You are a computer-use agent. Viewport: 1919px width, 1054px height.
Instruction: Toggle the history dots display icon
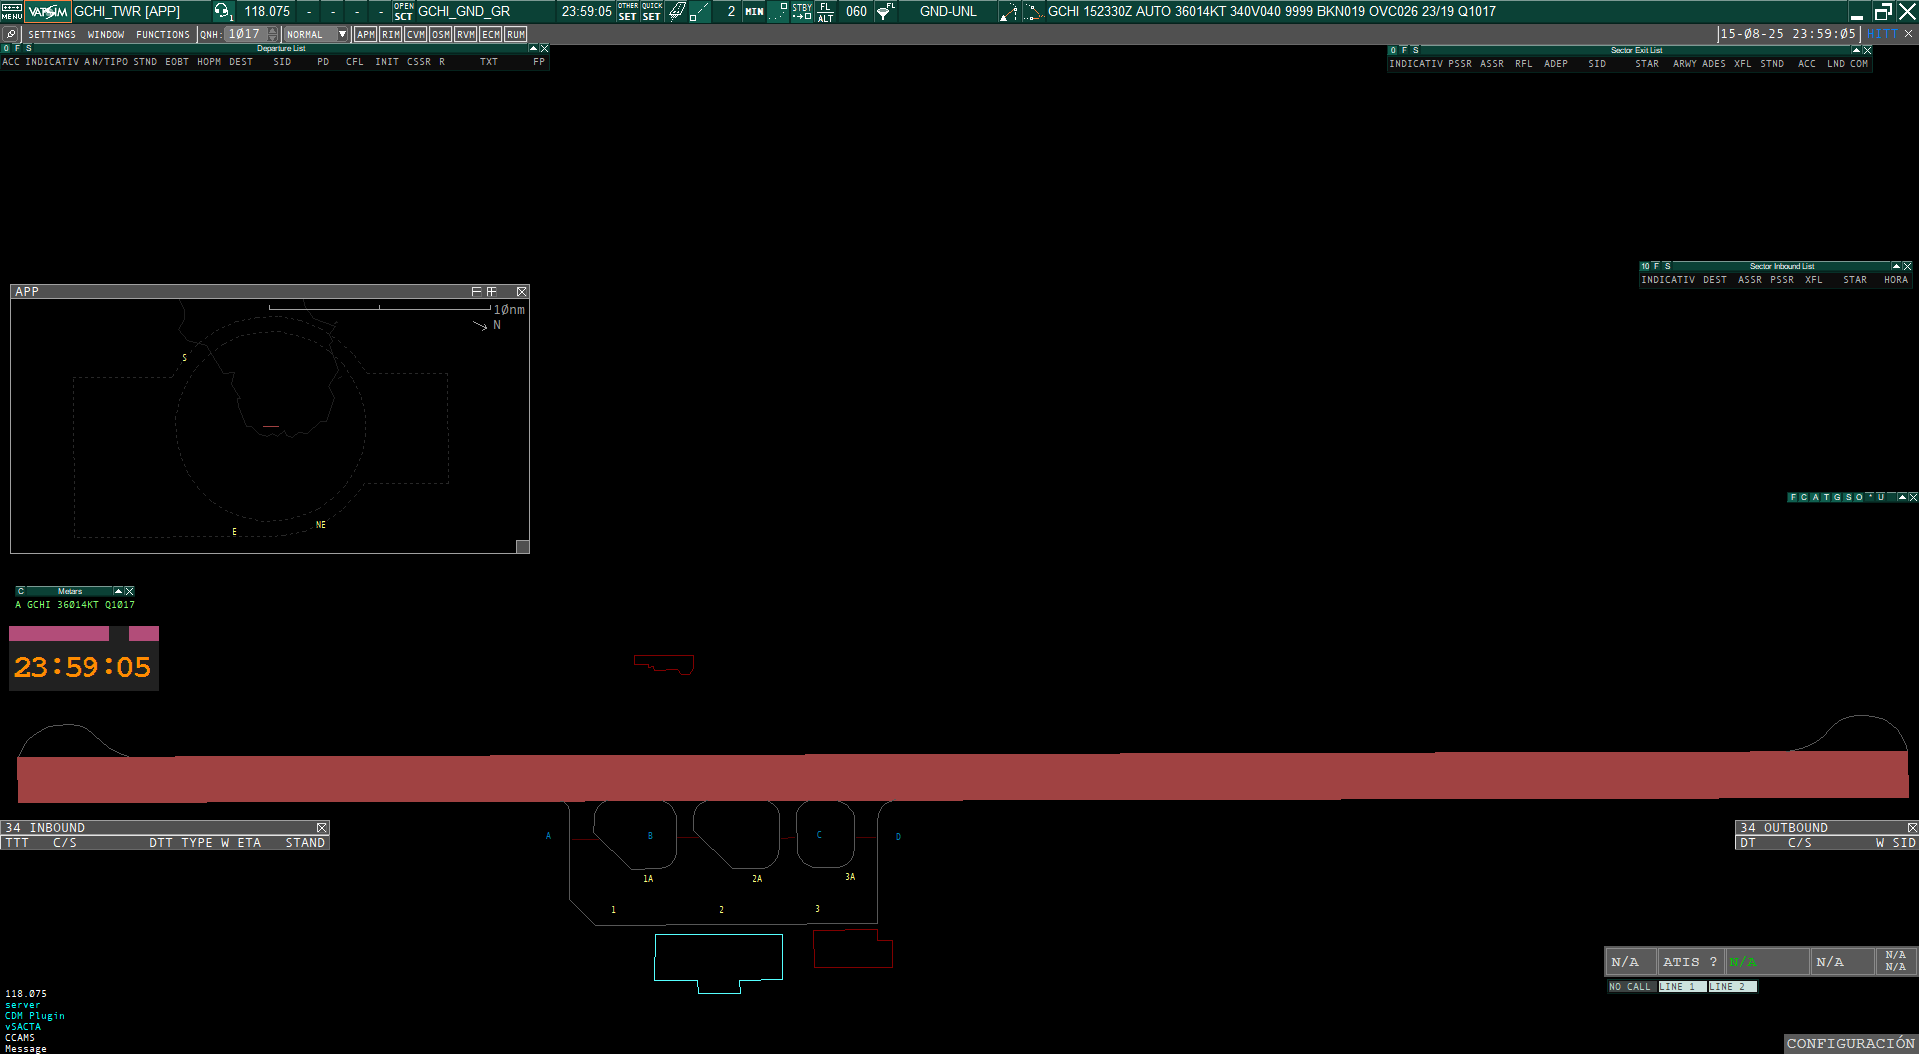778,11
